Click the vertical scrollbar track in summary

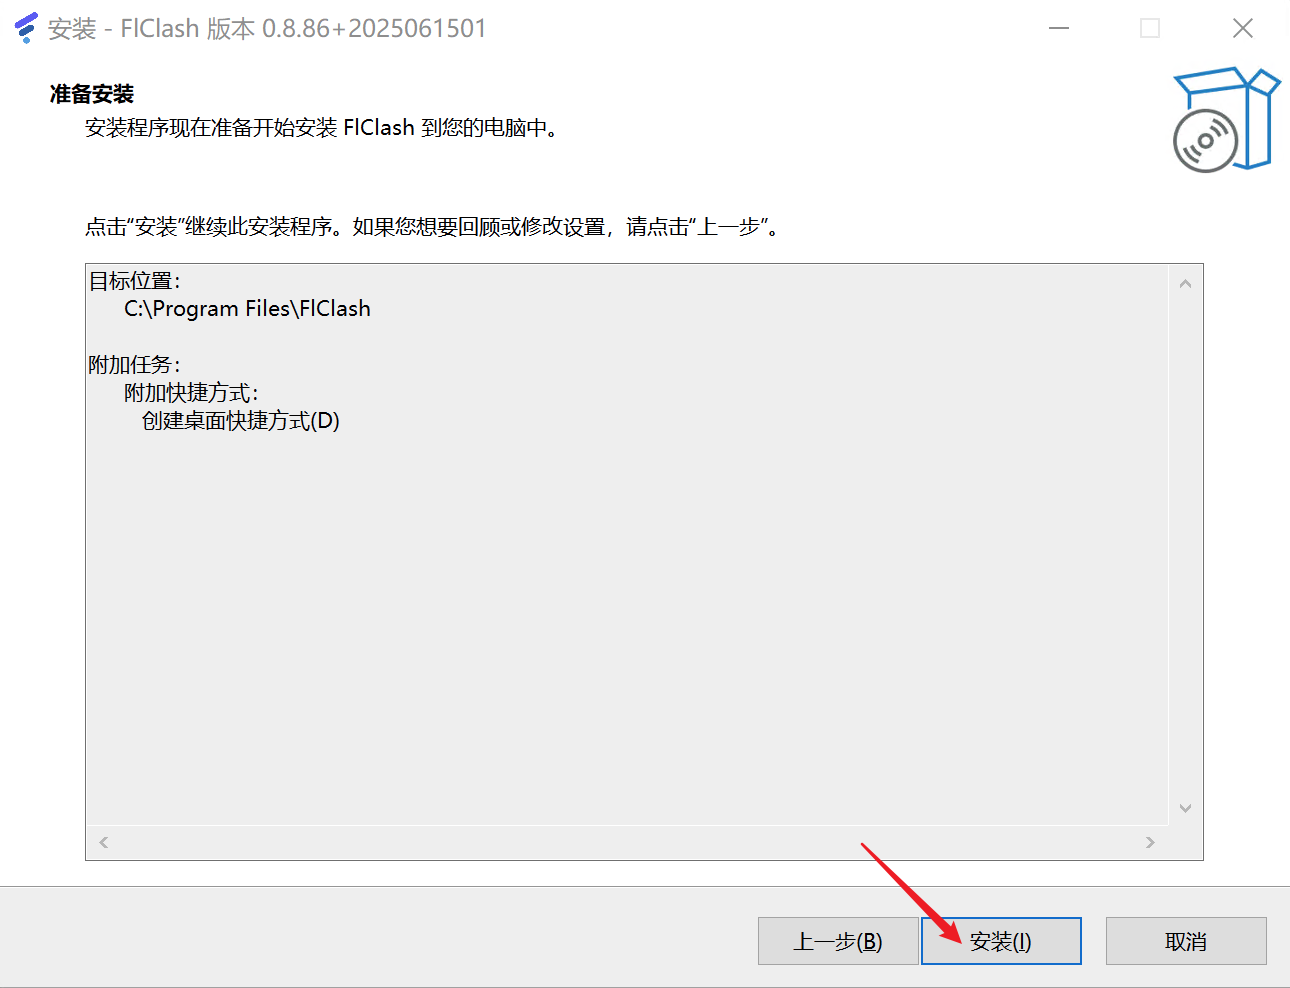coord(1185,546)
